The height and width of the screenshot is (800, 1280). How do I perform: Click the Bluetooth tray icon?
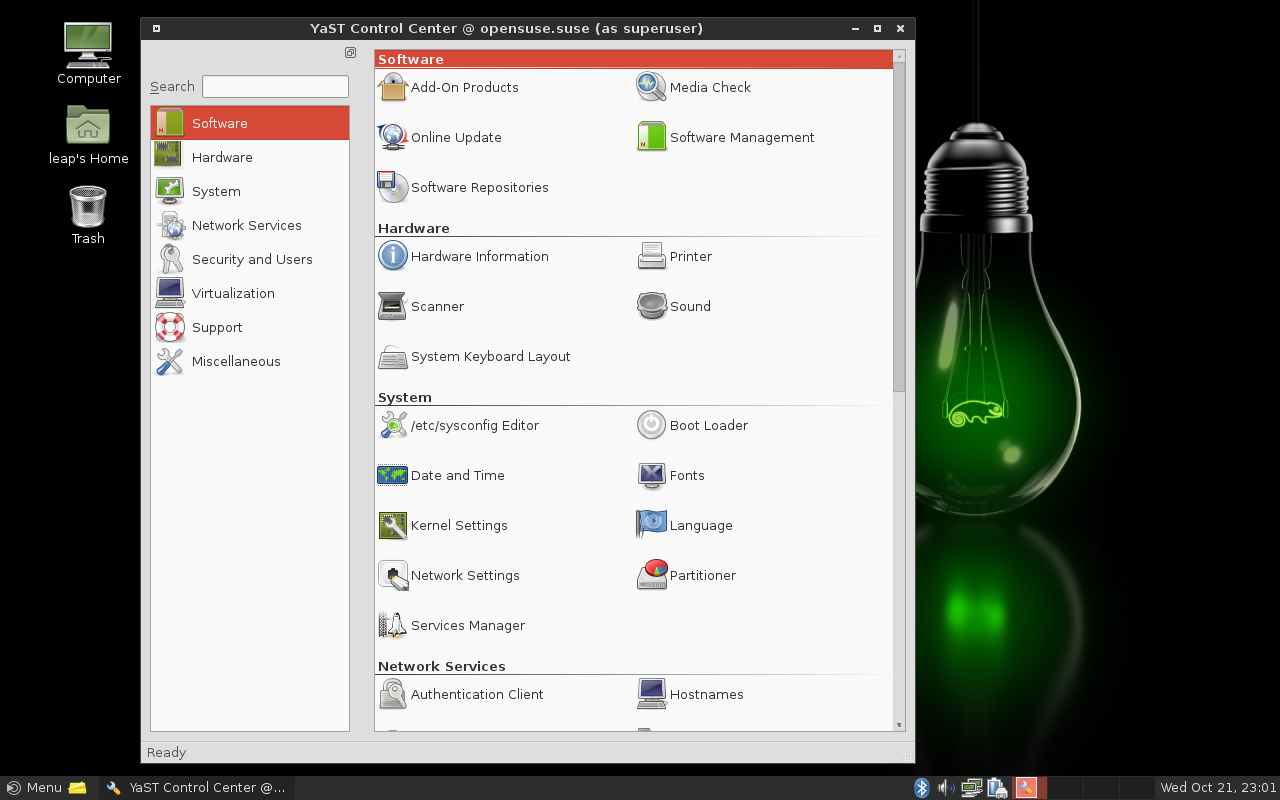coord(922,788)
